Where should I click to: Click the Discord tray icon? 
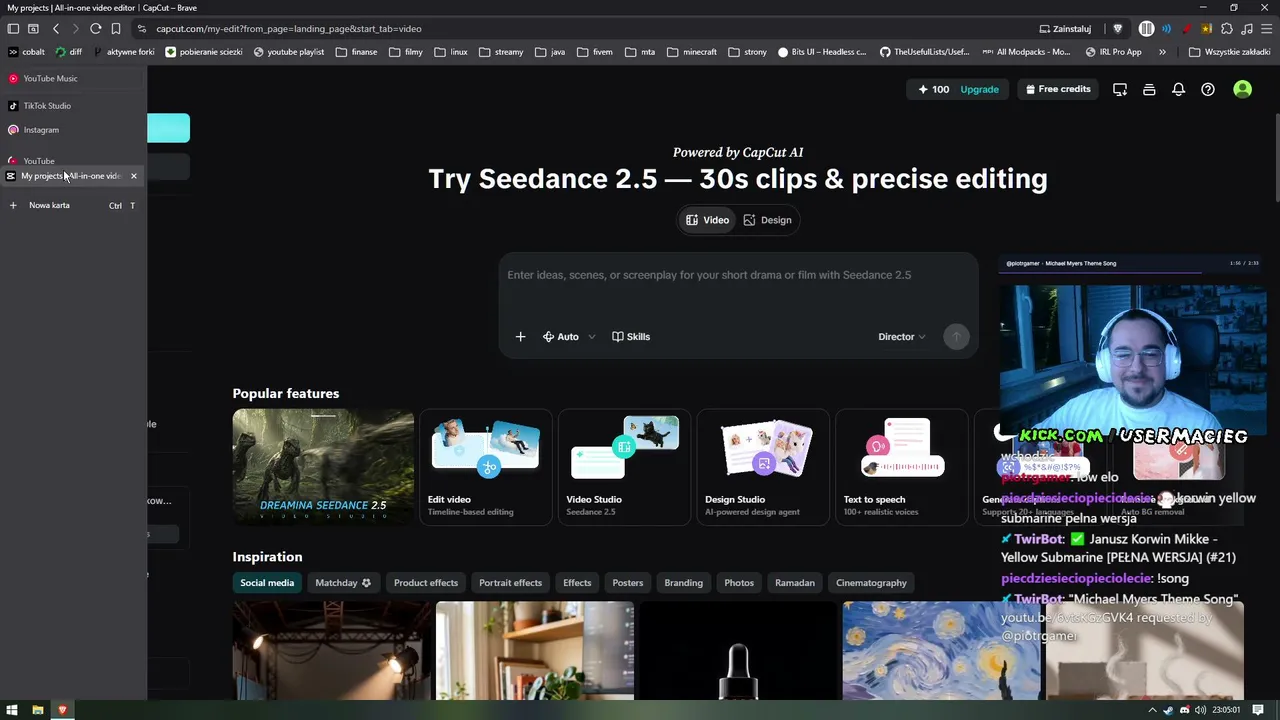click(1185, 710)
